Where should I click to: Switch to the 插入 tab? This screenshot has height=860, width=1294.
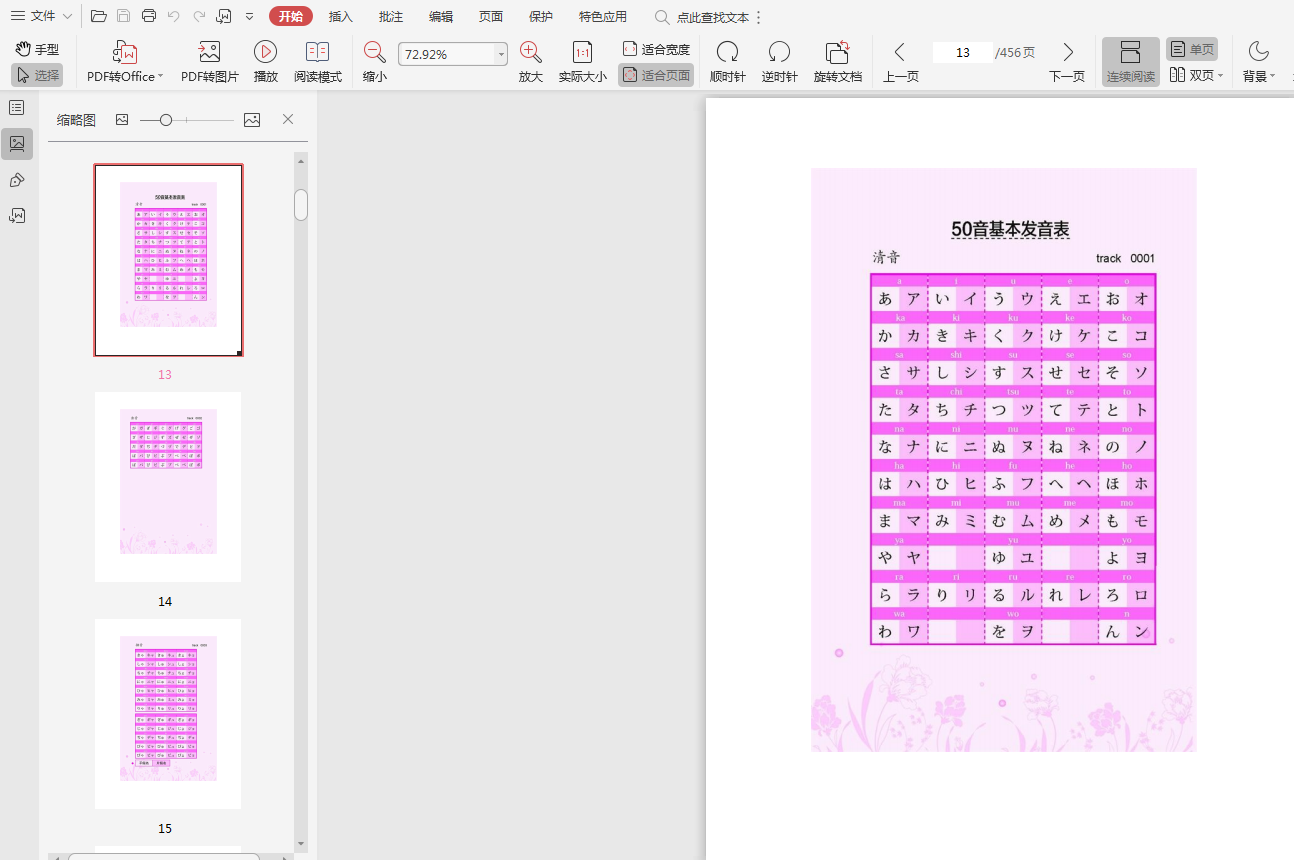pyautogui.click(x=341, y=16)
